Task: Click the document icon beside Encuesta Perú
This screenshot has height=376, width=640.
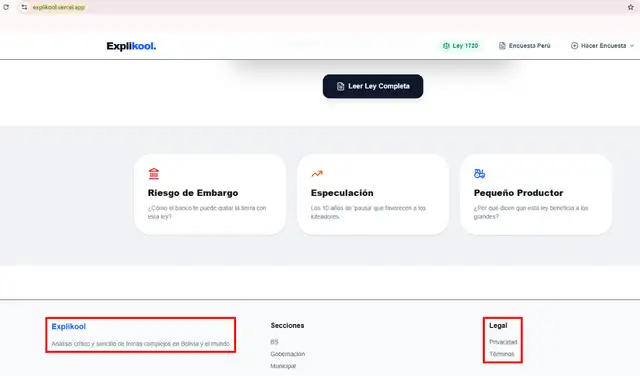Action: pos(502,46)
